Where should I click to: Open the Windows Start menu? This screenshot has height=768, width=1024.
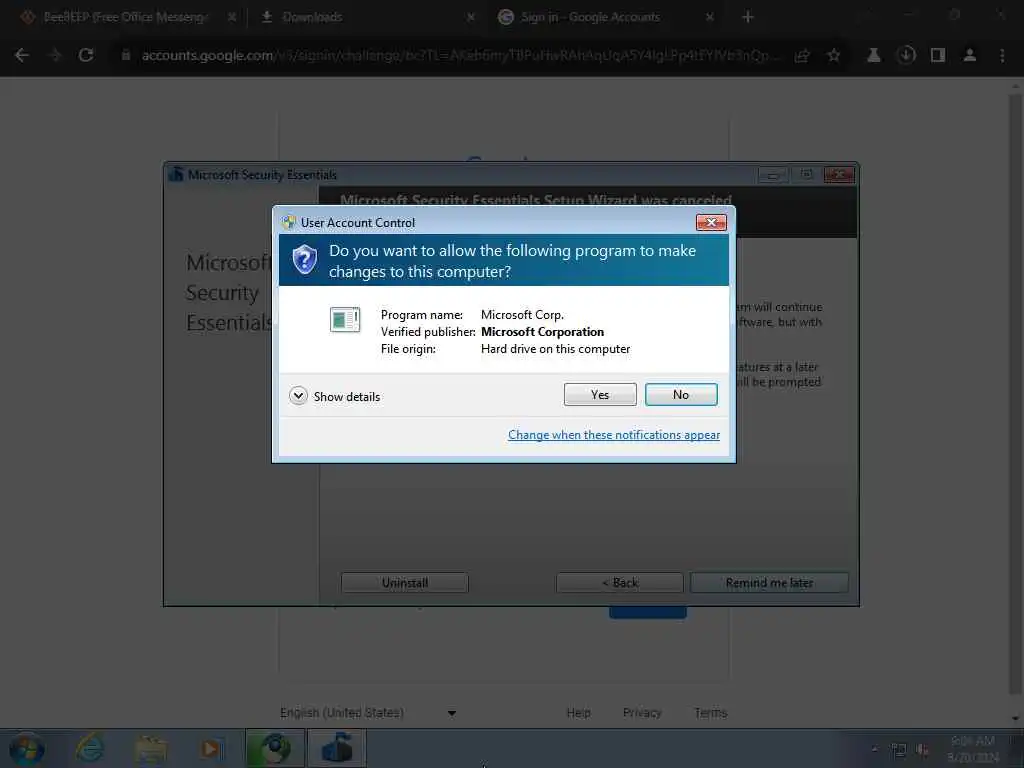pos(27,749)
